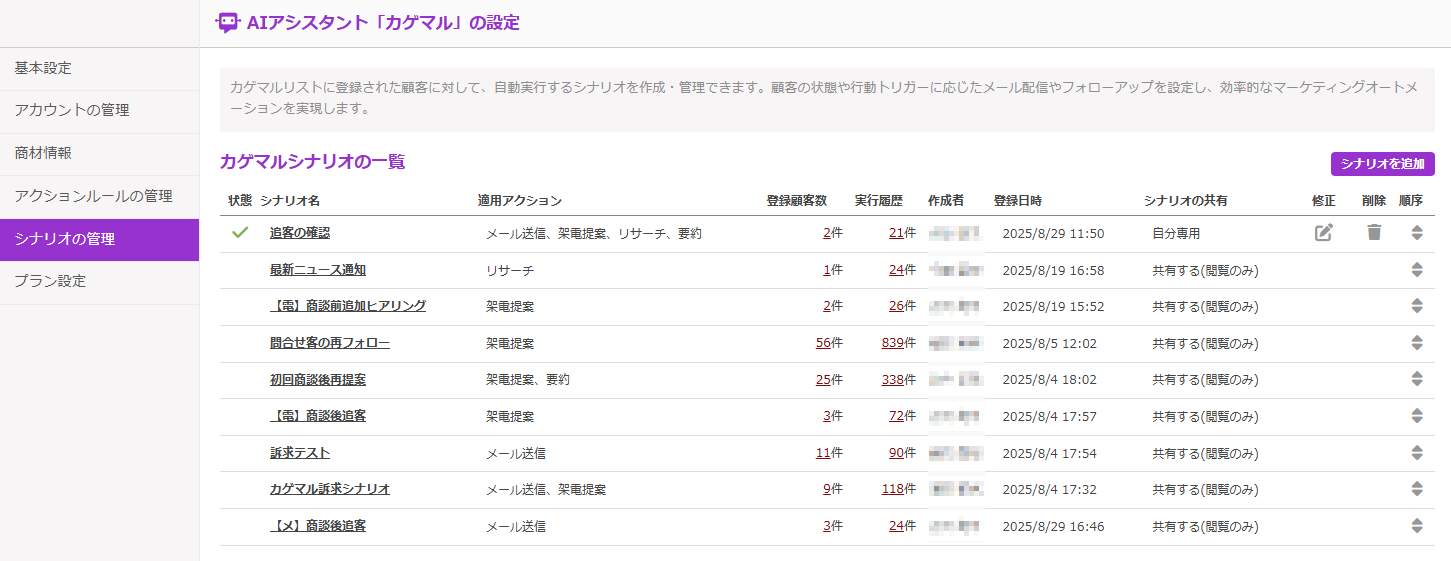Image resolution: width=1451 pixels, height=561 pixels.
Task: Click the 56 registered customers link
Action: (x=823, y=343)
